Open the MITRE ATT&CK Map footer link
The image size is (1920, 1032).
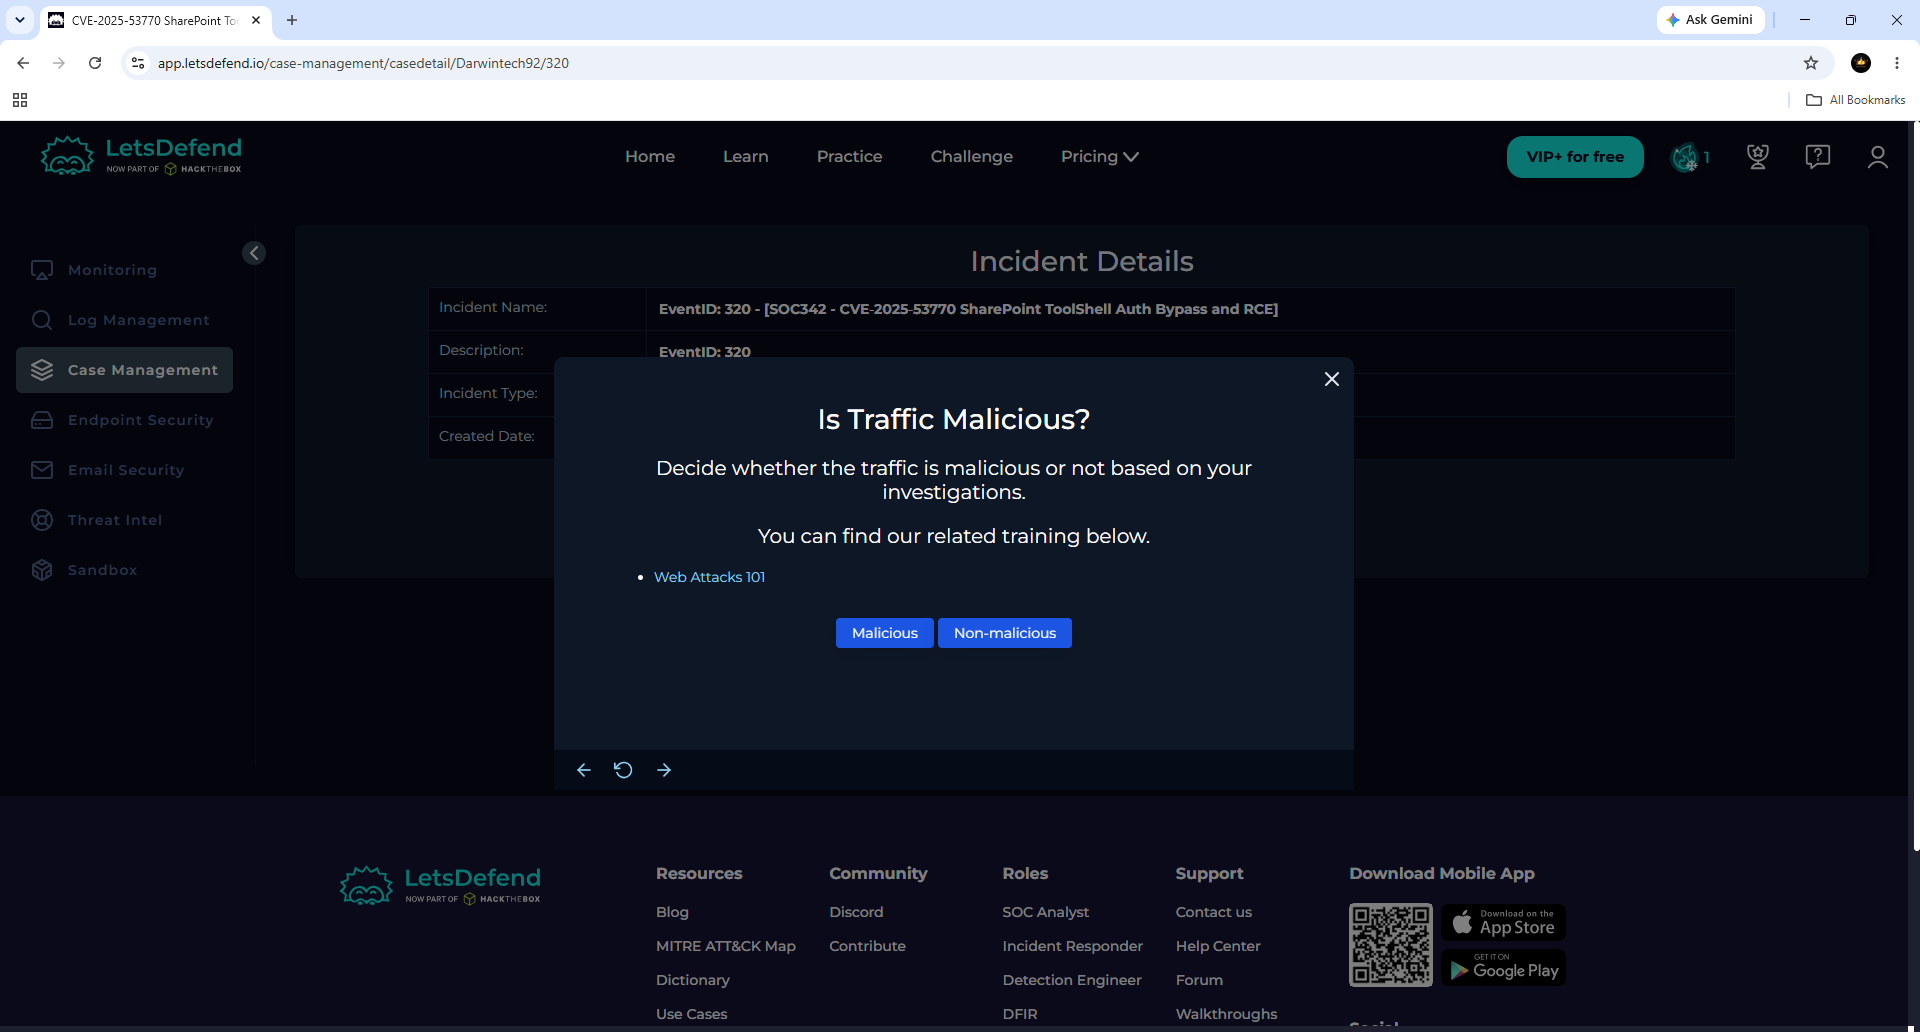click(726, 946)
